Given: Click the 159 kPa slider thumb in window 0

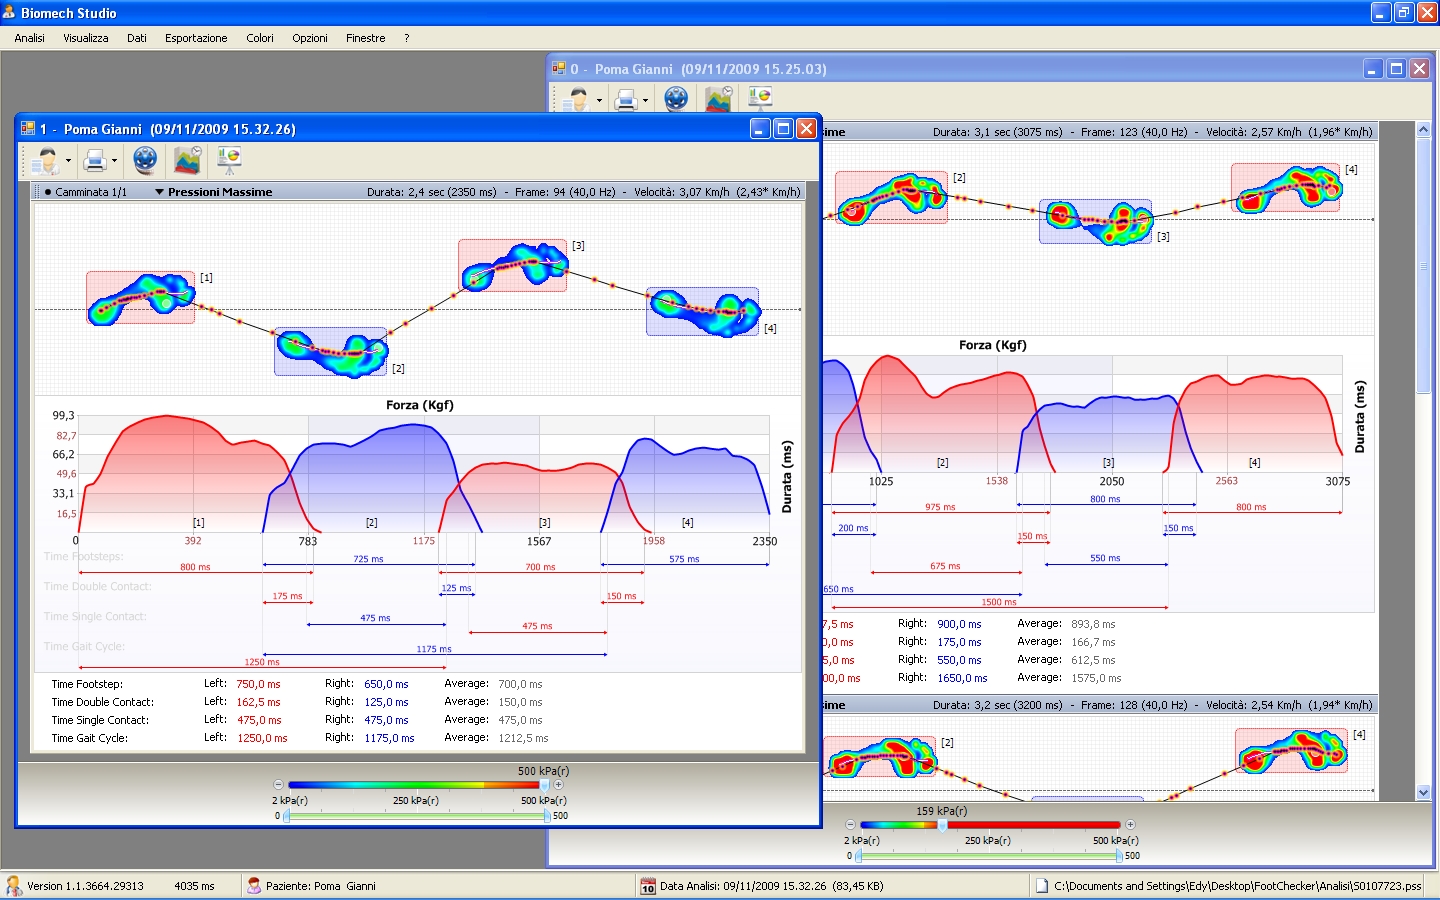Looking at the screenshot, I should coord(941,825).
